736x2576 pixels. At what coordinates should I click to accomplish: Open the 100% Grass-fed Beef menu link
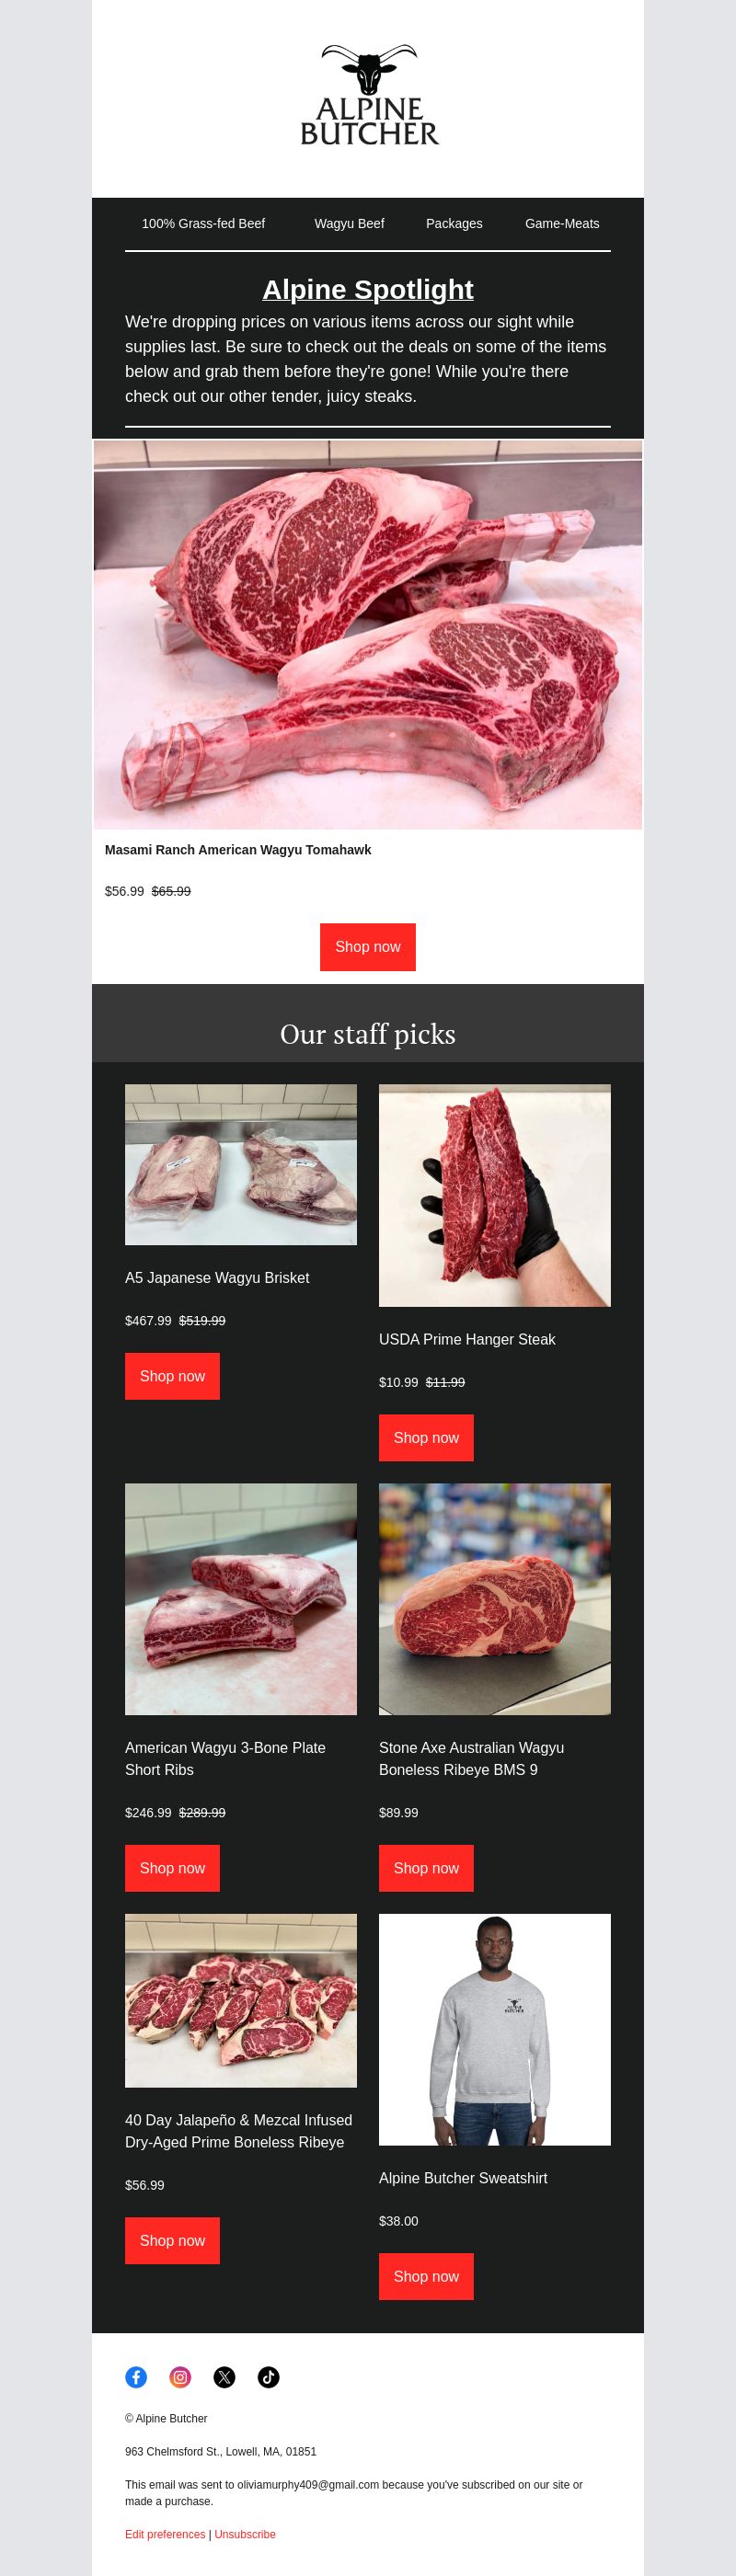click(x=203, y=223)
